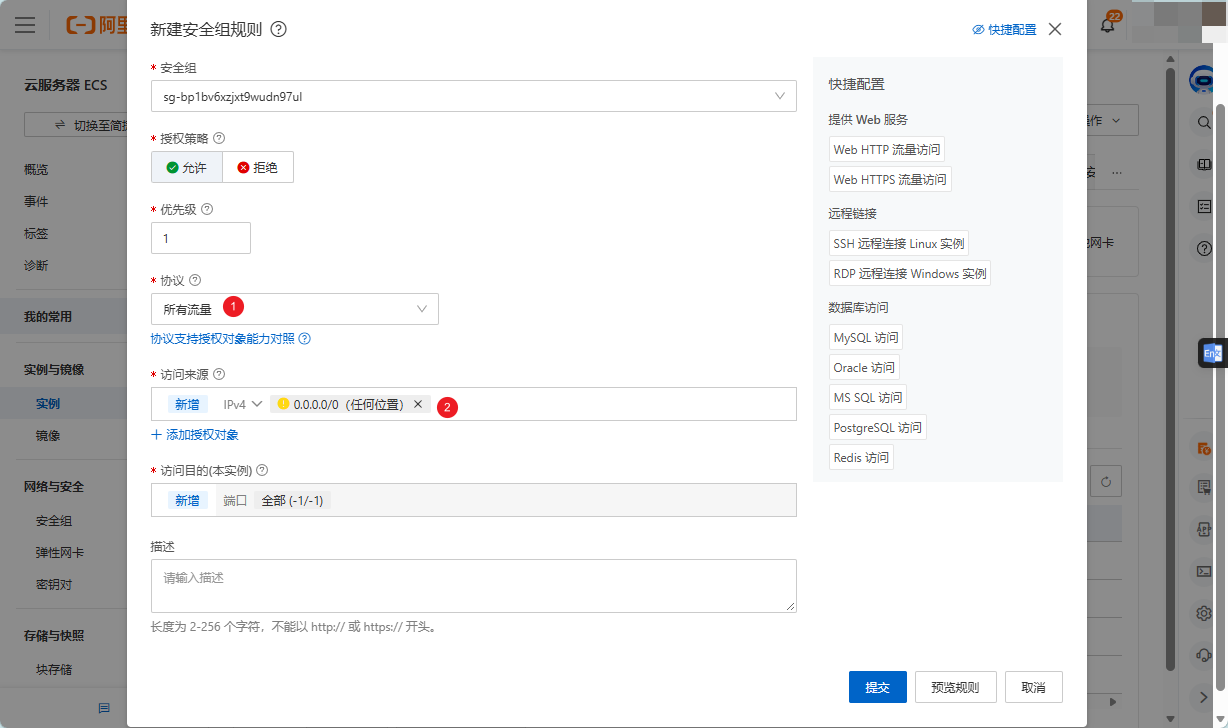This screenshot has height=728, width=1228.
Task: Click the headset support icon in right sidebar
Action: [1204, 655]
